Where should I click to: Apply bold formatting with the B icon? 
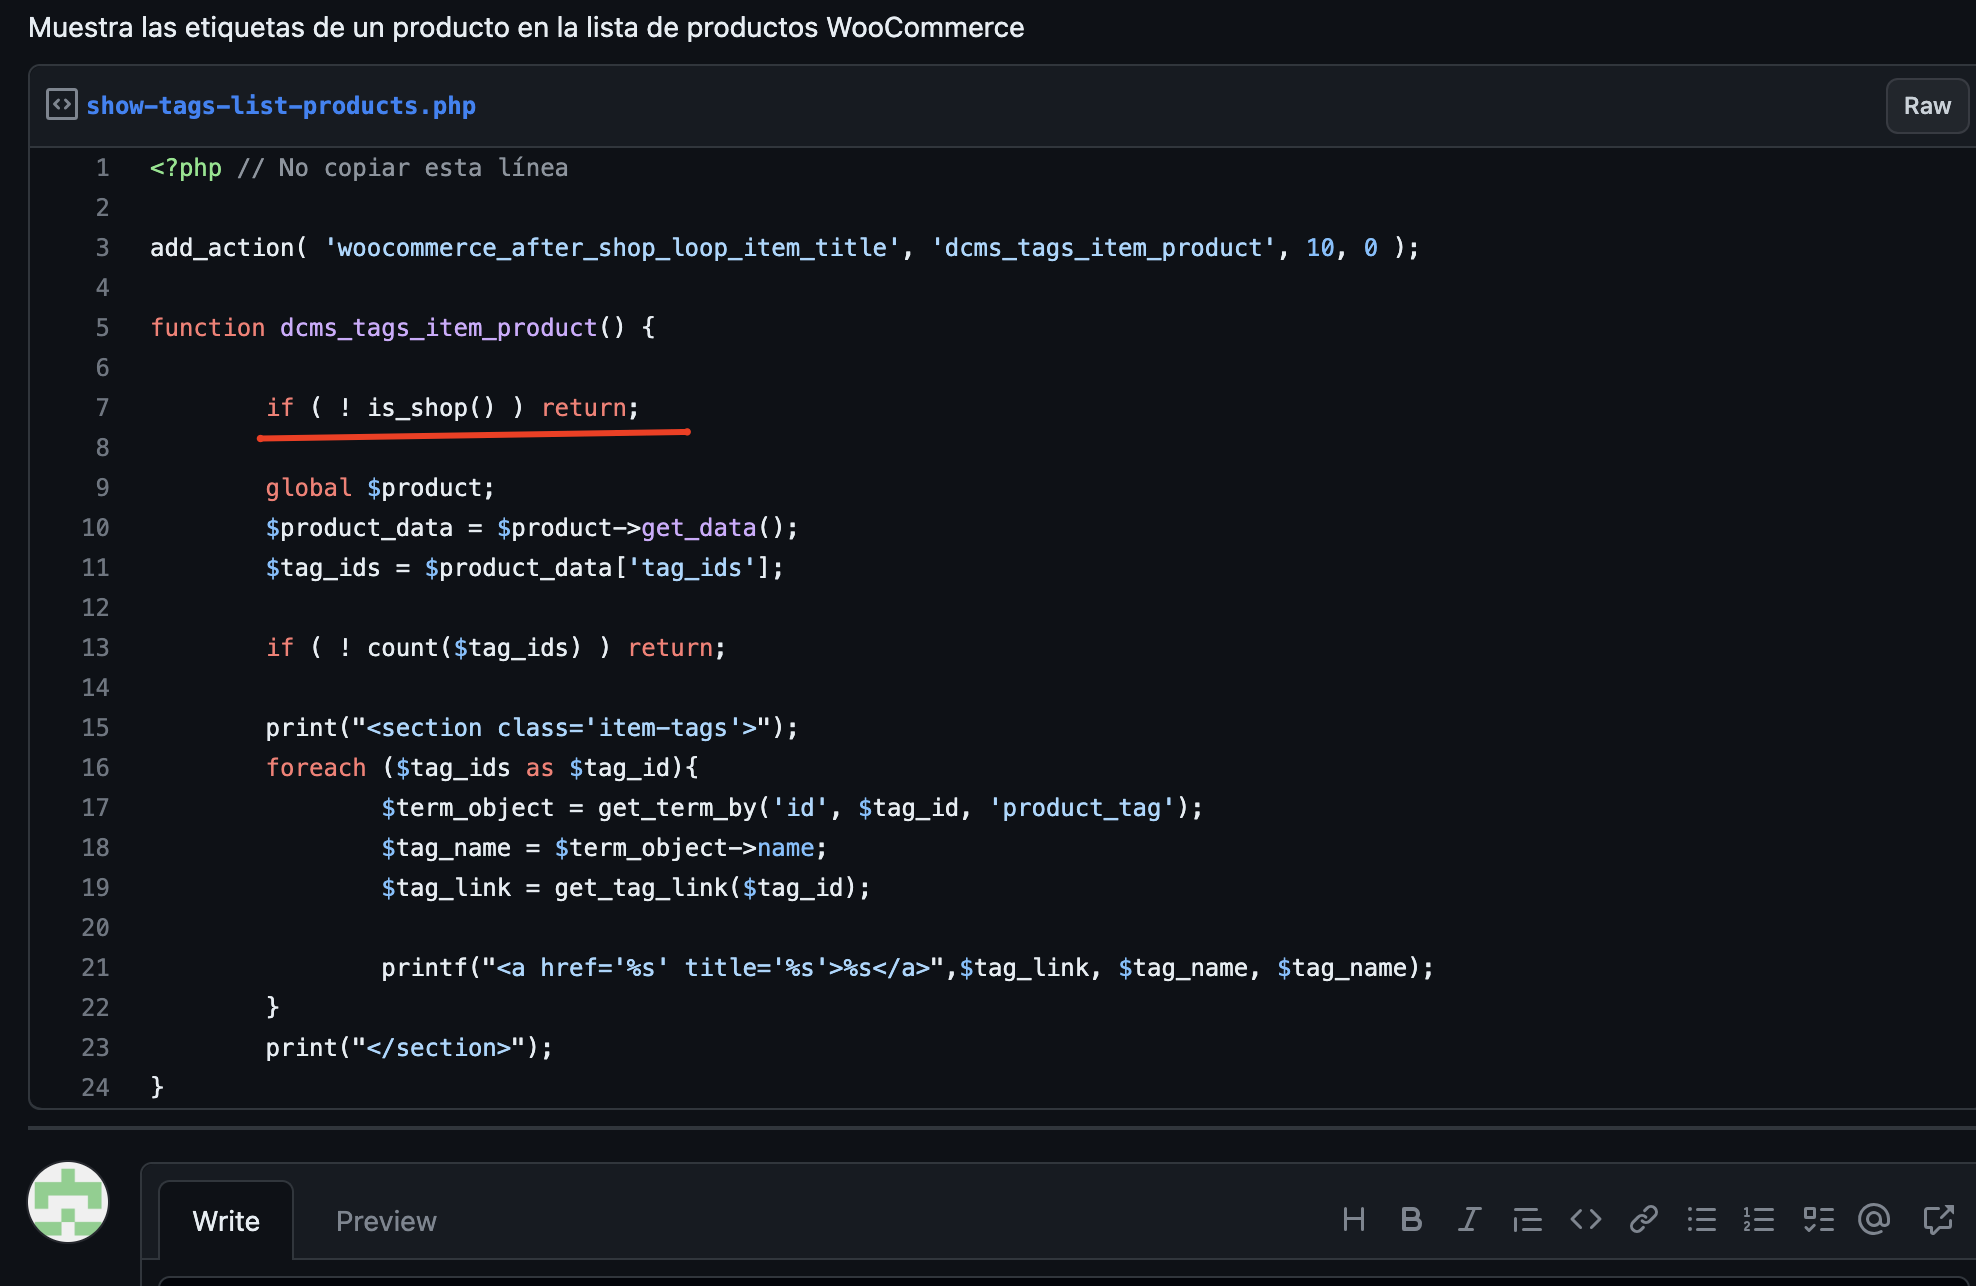click(x=1411, y=1219)
